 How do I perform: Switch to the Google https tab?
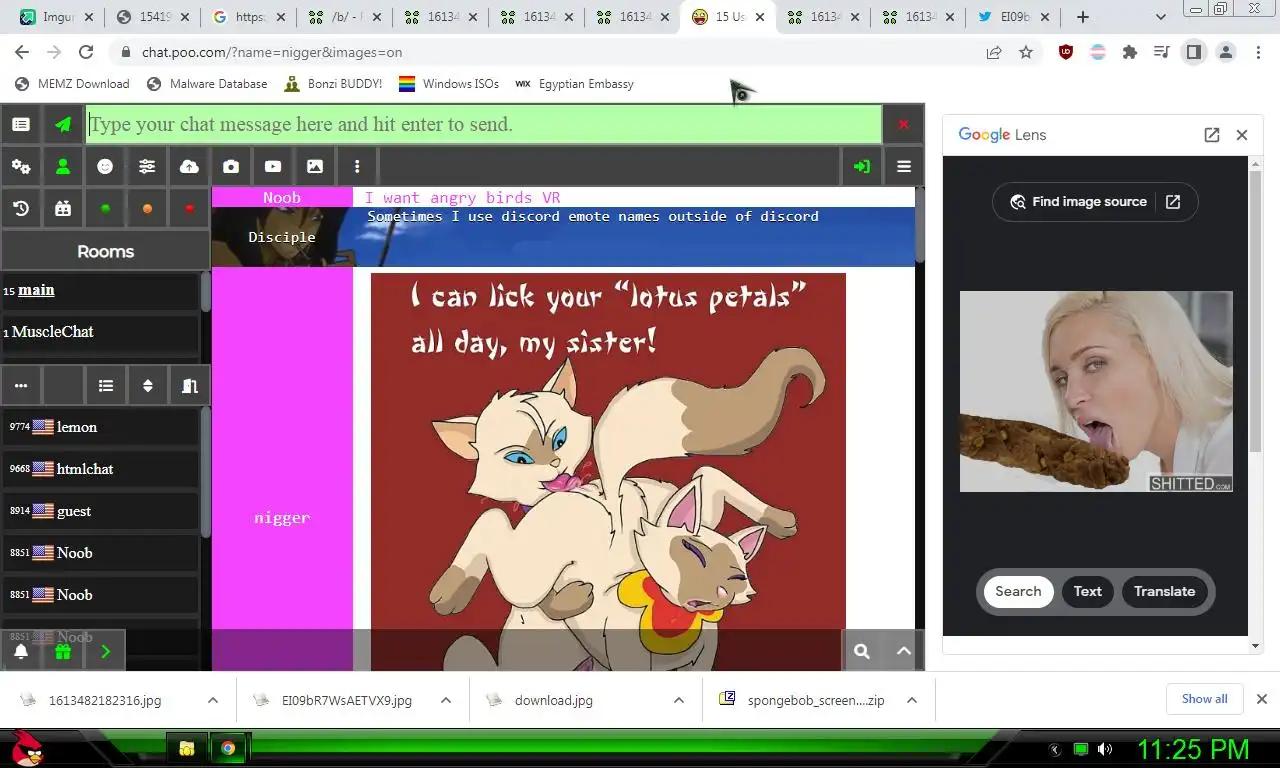coord(249,17)
